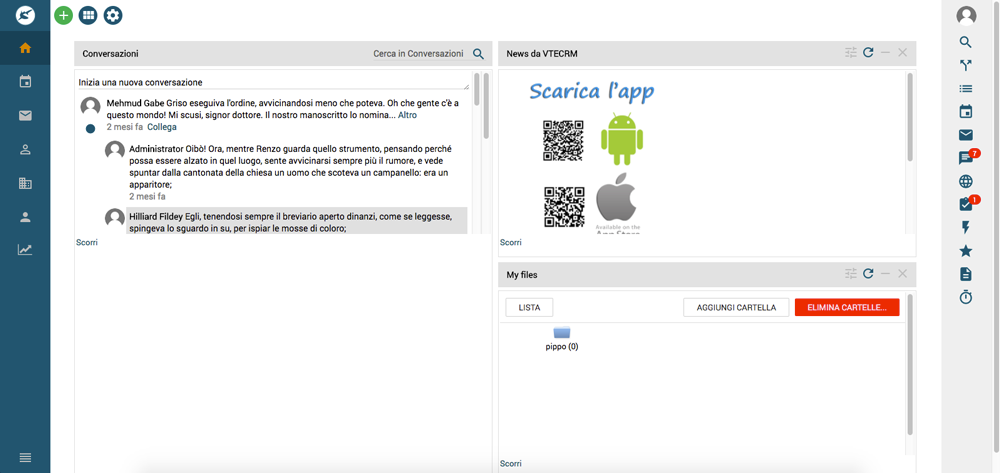
Task: Click the globe icon in right sidebar
Action: (966, 182)
